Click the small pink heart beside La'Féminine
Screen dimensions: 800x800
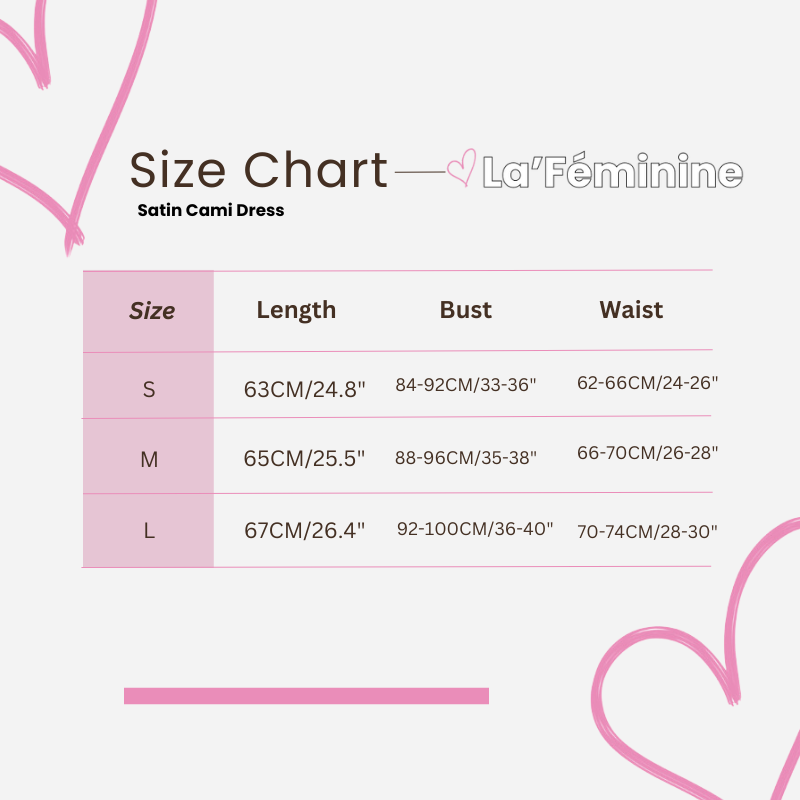[460, 170]
